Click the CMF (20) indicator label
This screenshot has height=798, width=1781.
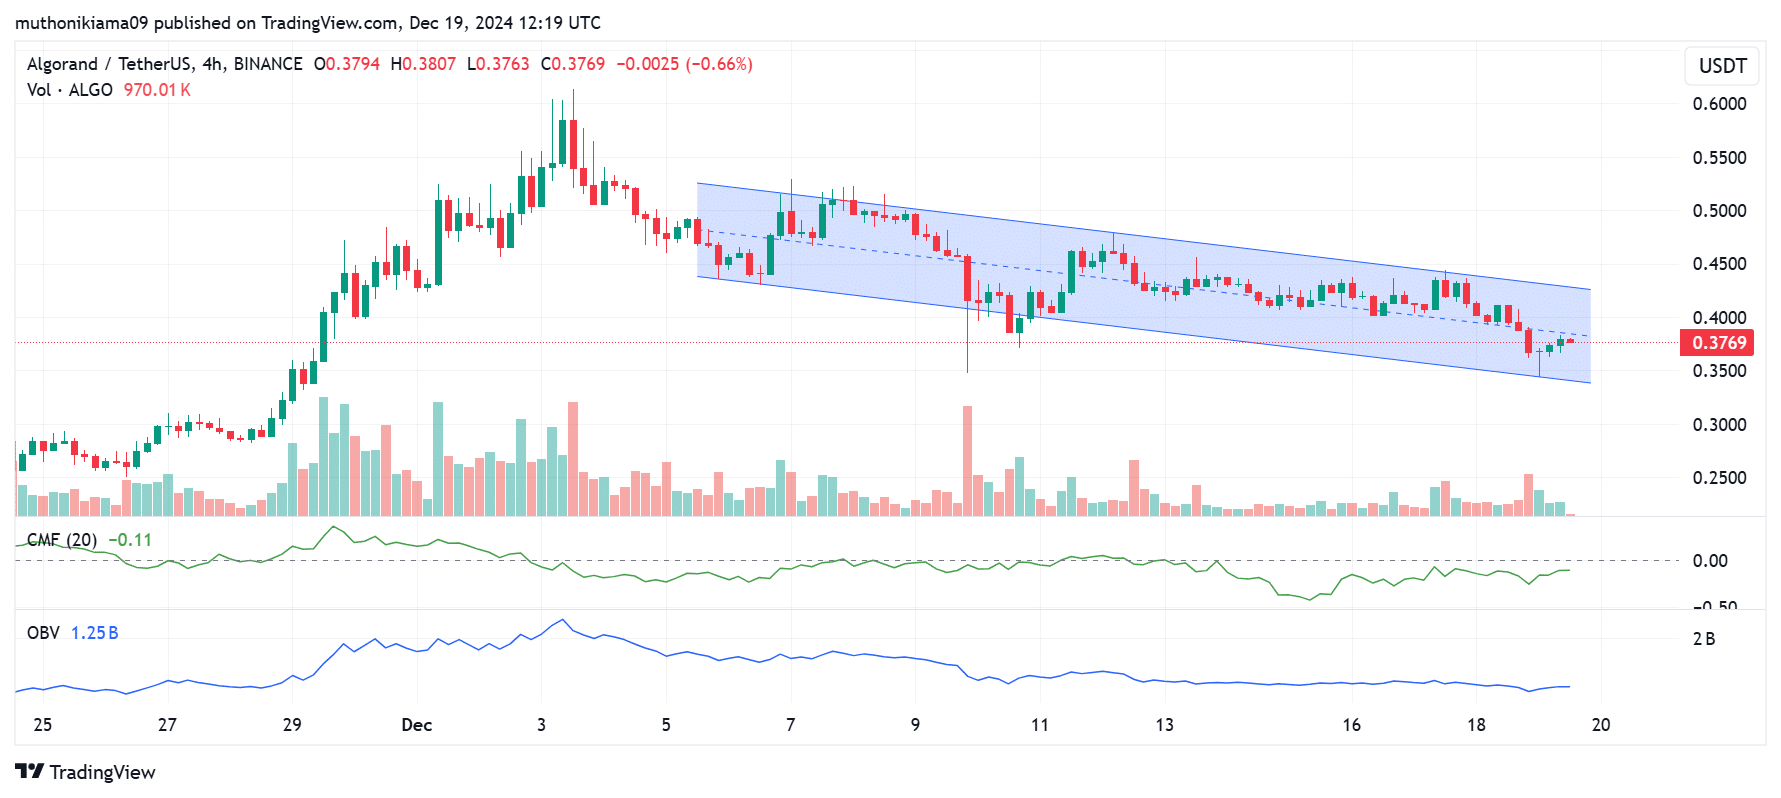point(62,540)
